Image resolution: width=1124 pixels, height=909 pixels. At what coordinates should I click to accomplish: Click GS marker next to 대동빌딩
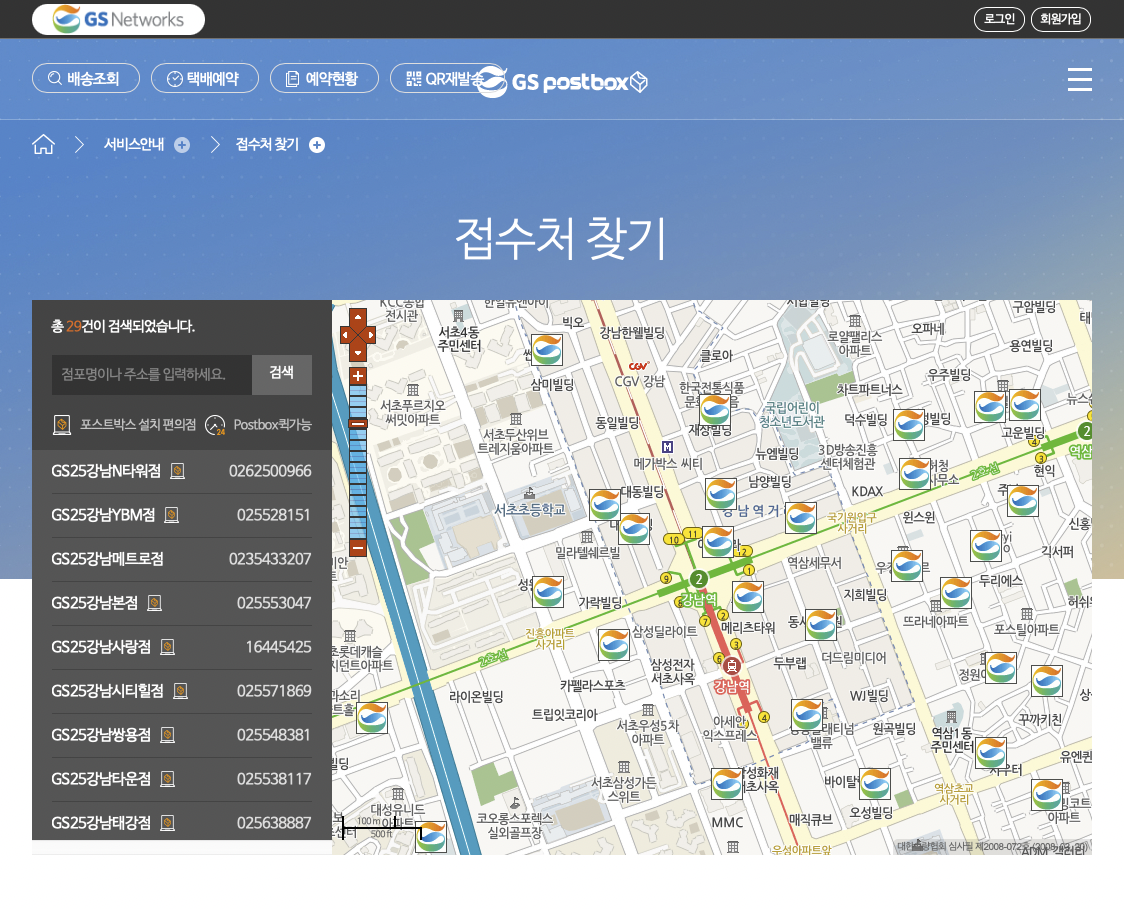(x=604, y=505)
